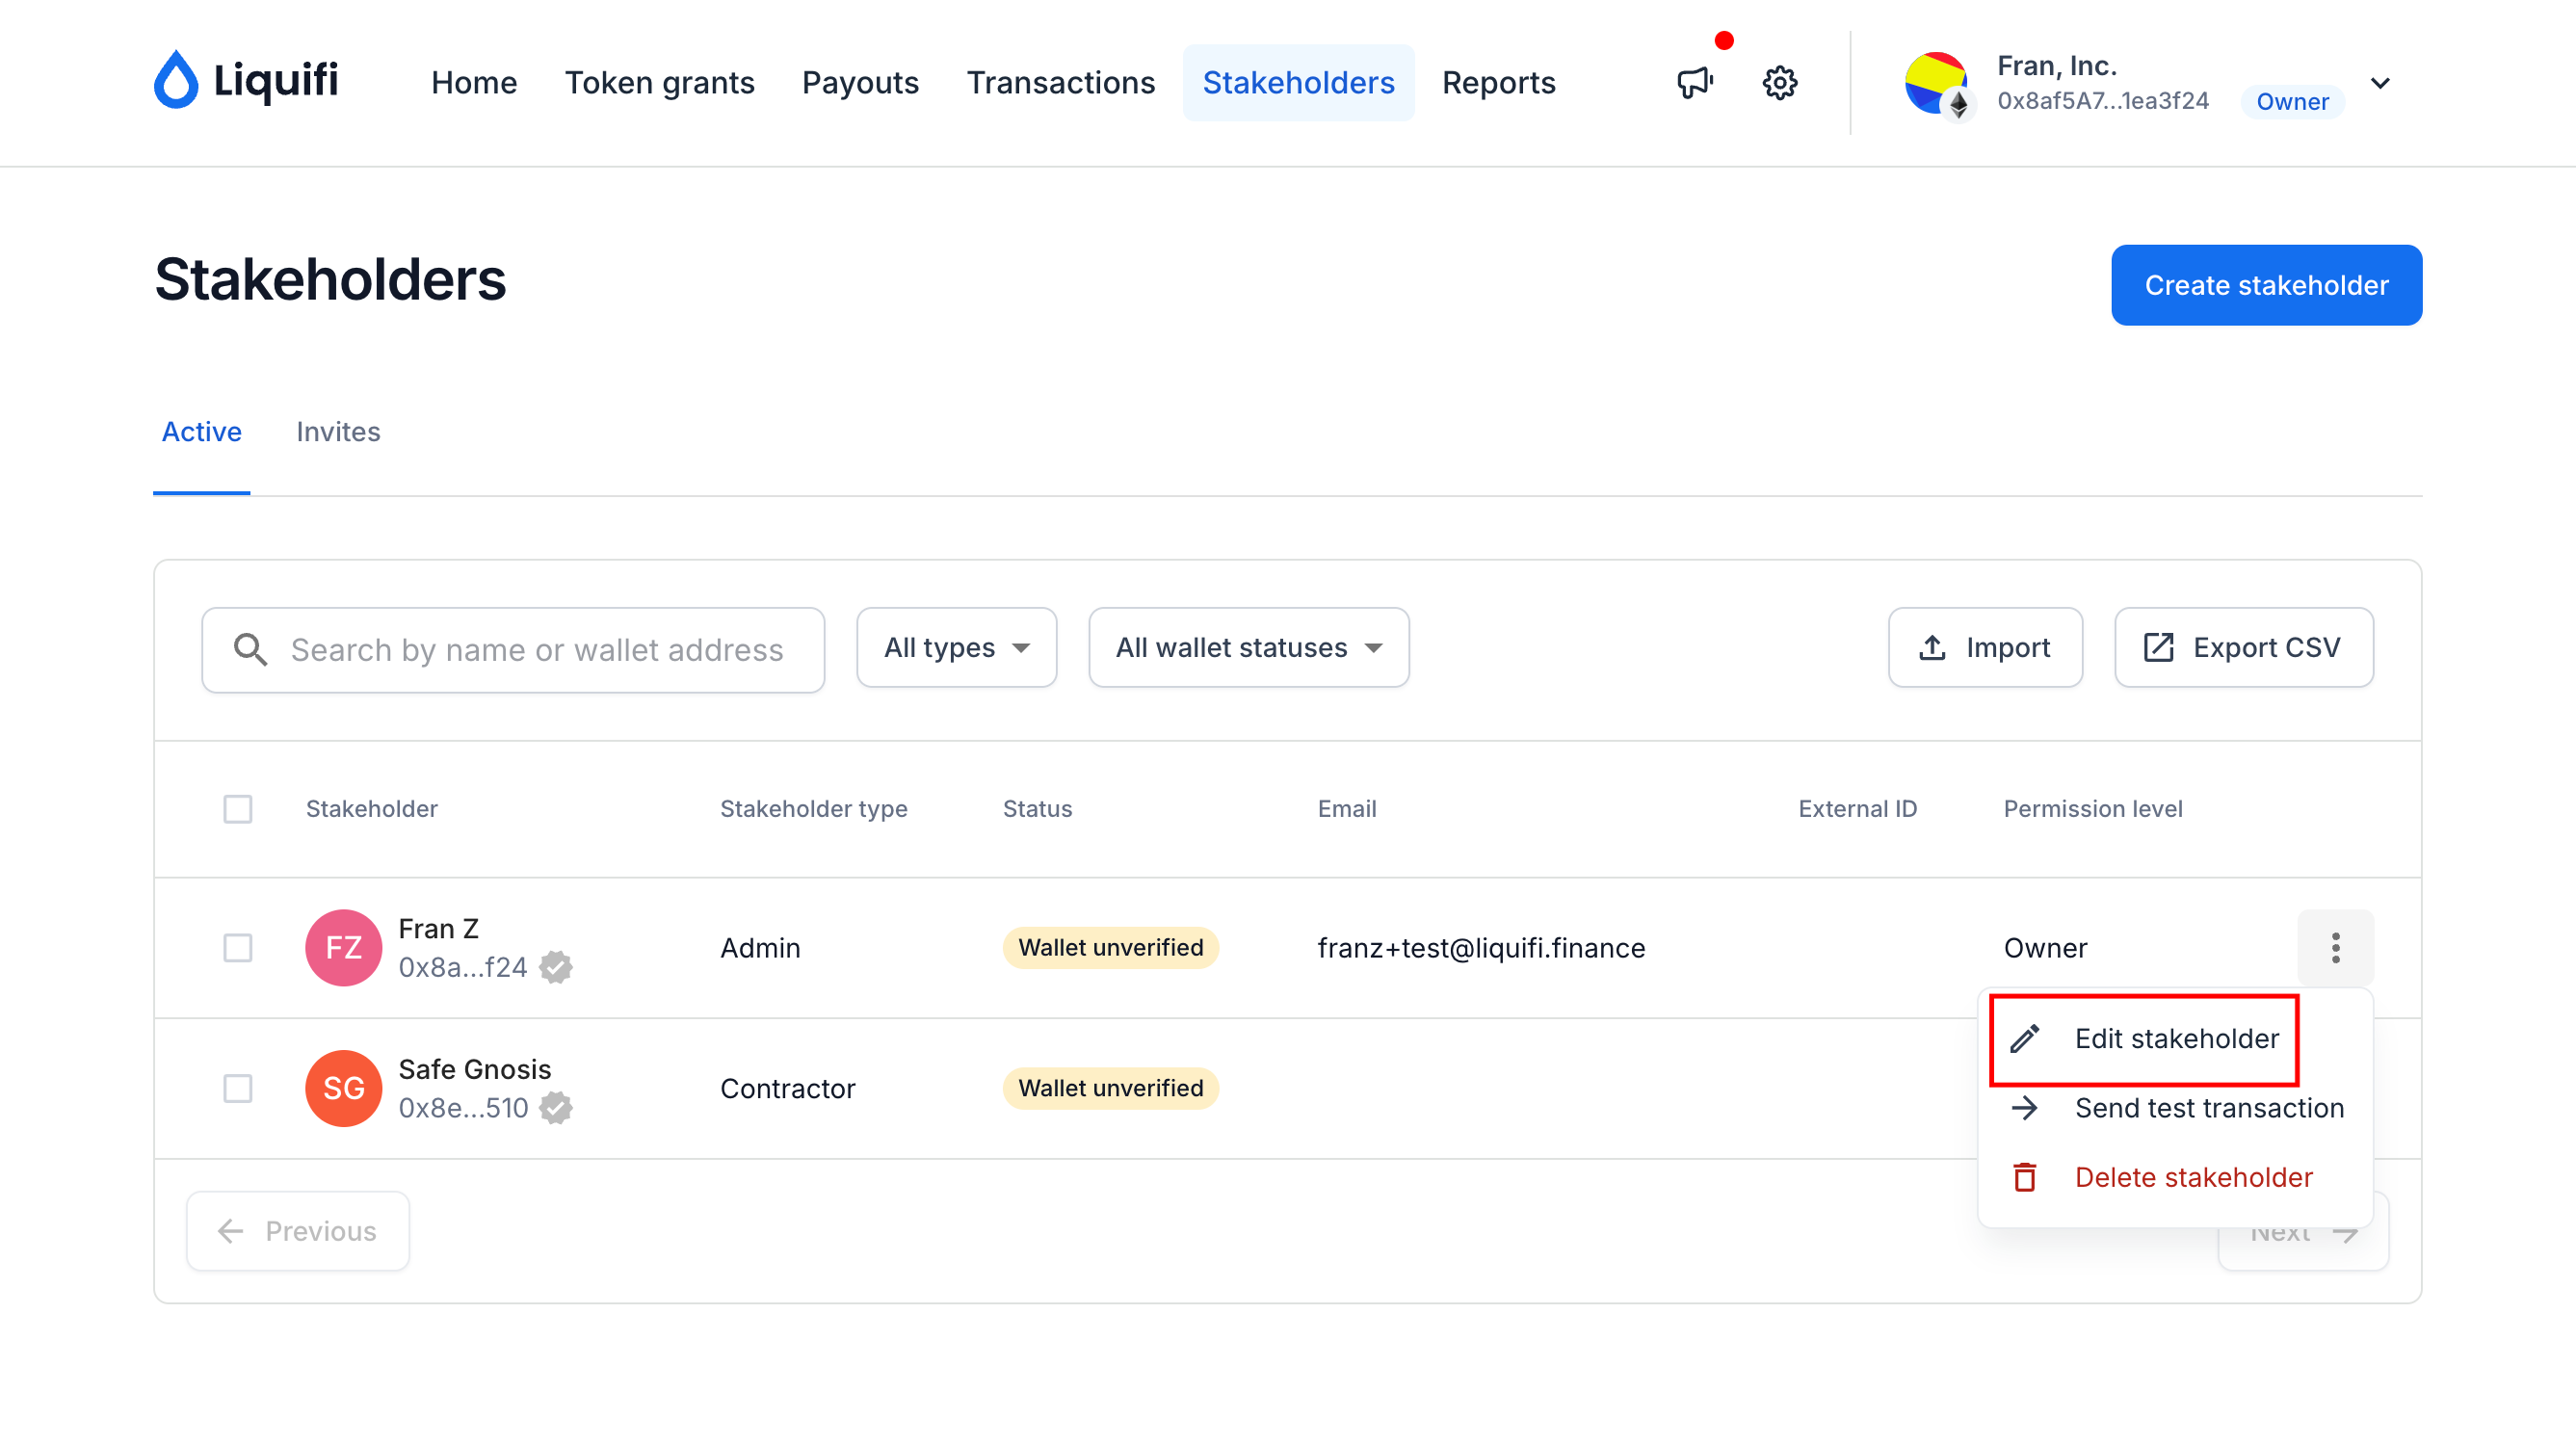Viewport: 2576px width, 1445px height.
Task: Click Fran Z's wallet verified badge icon
Action: (x=556, y=967)
